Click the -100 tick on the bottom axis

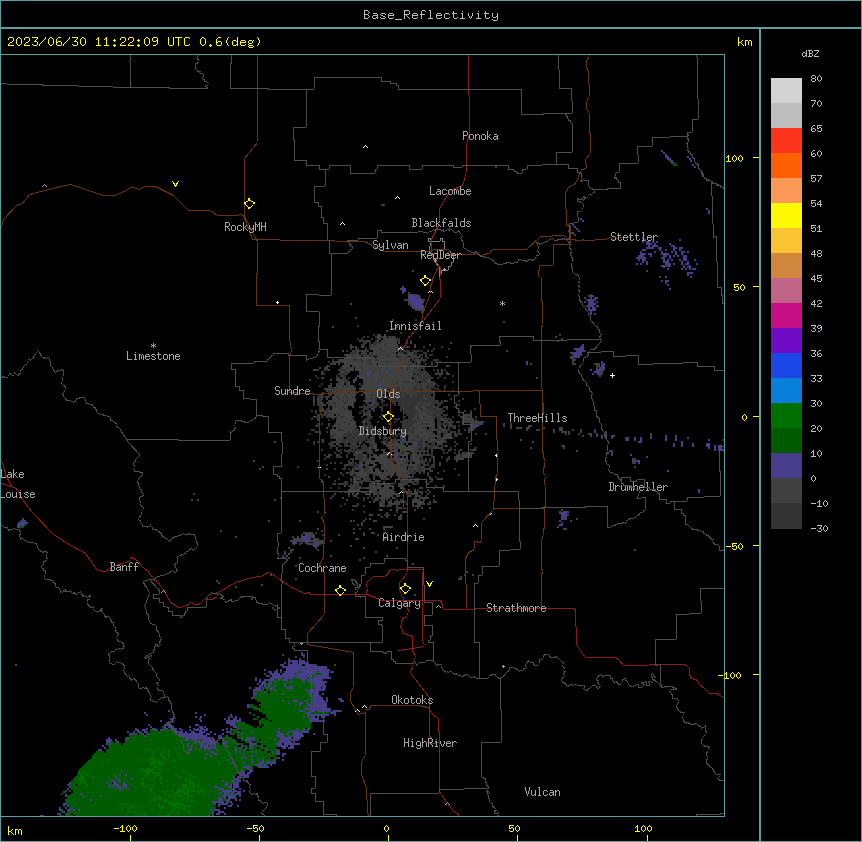click(x=125, y=828)
